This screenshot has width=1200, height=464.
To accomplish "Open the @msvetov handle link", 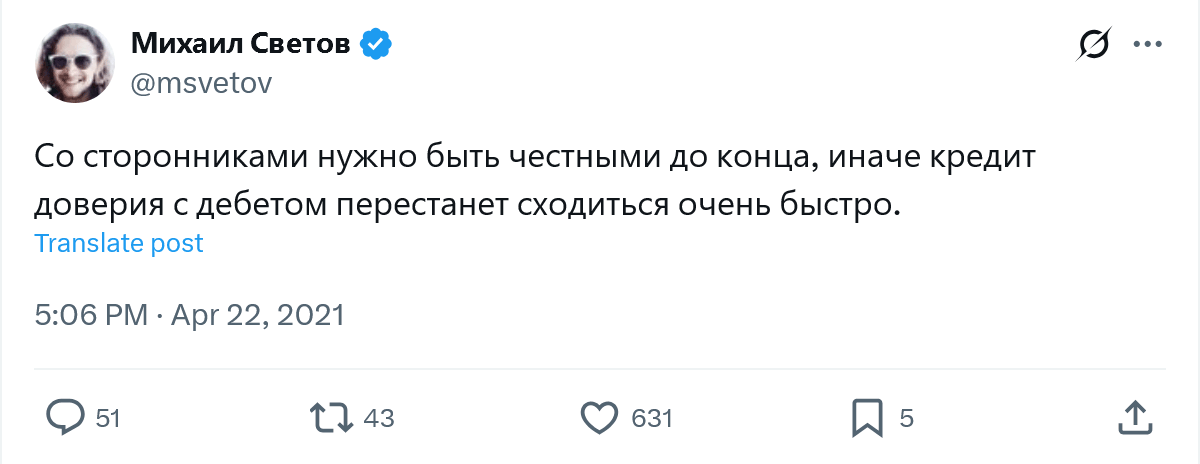I will tap(201, 84).
